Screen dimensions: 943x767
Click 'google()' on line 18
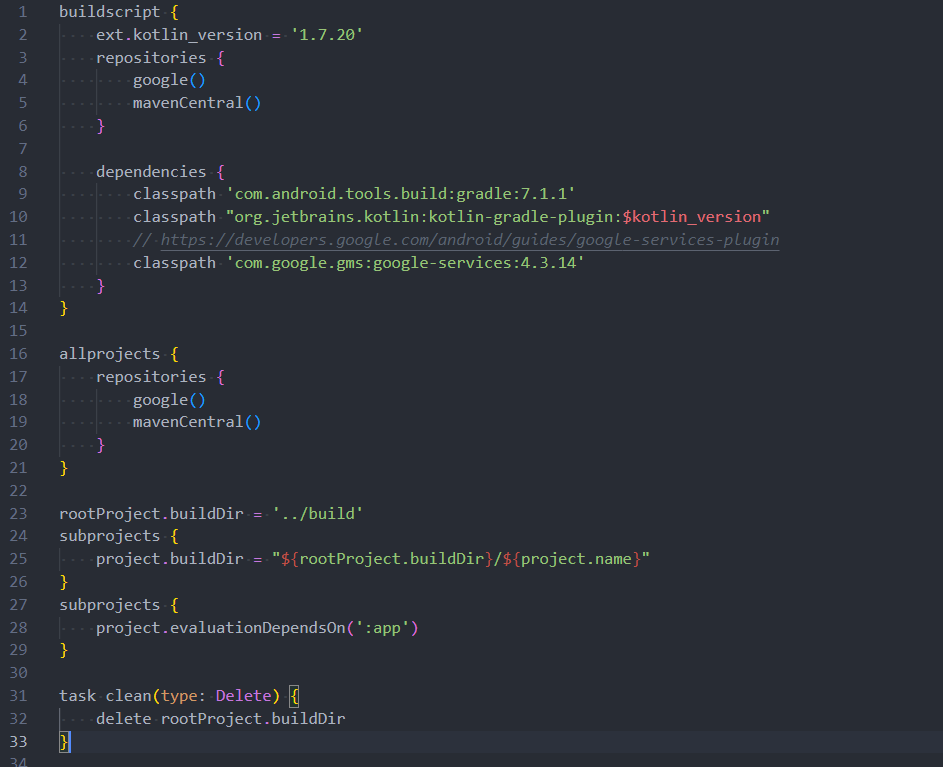tap(170, 400)
